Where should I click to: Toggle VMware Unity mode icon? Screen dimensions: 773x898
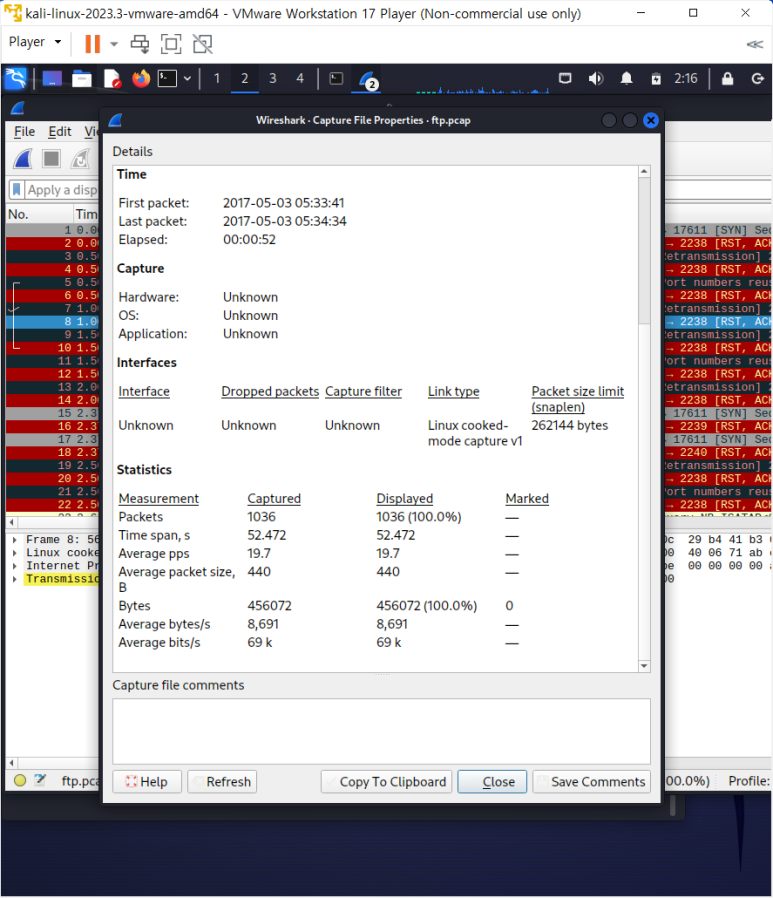click(203, 44)
